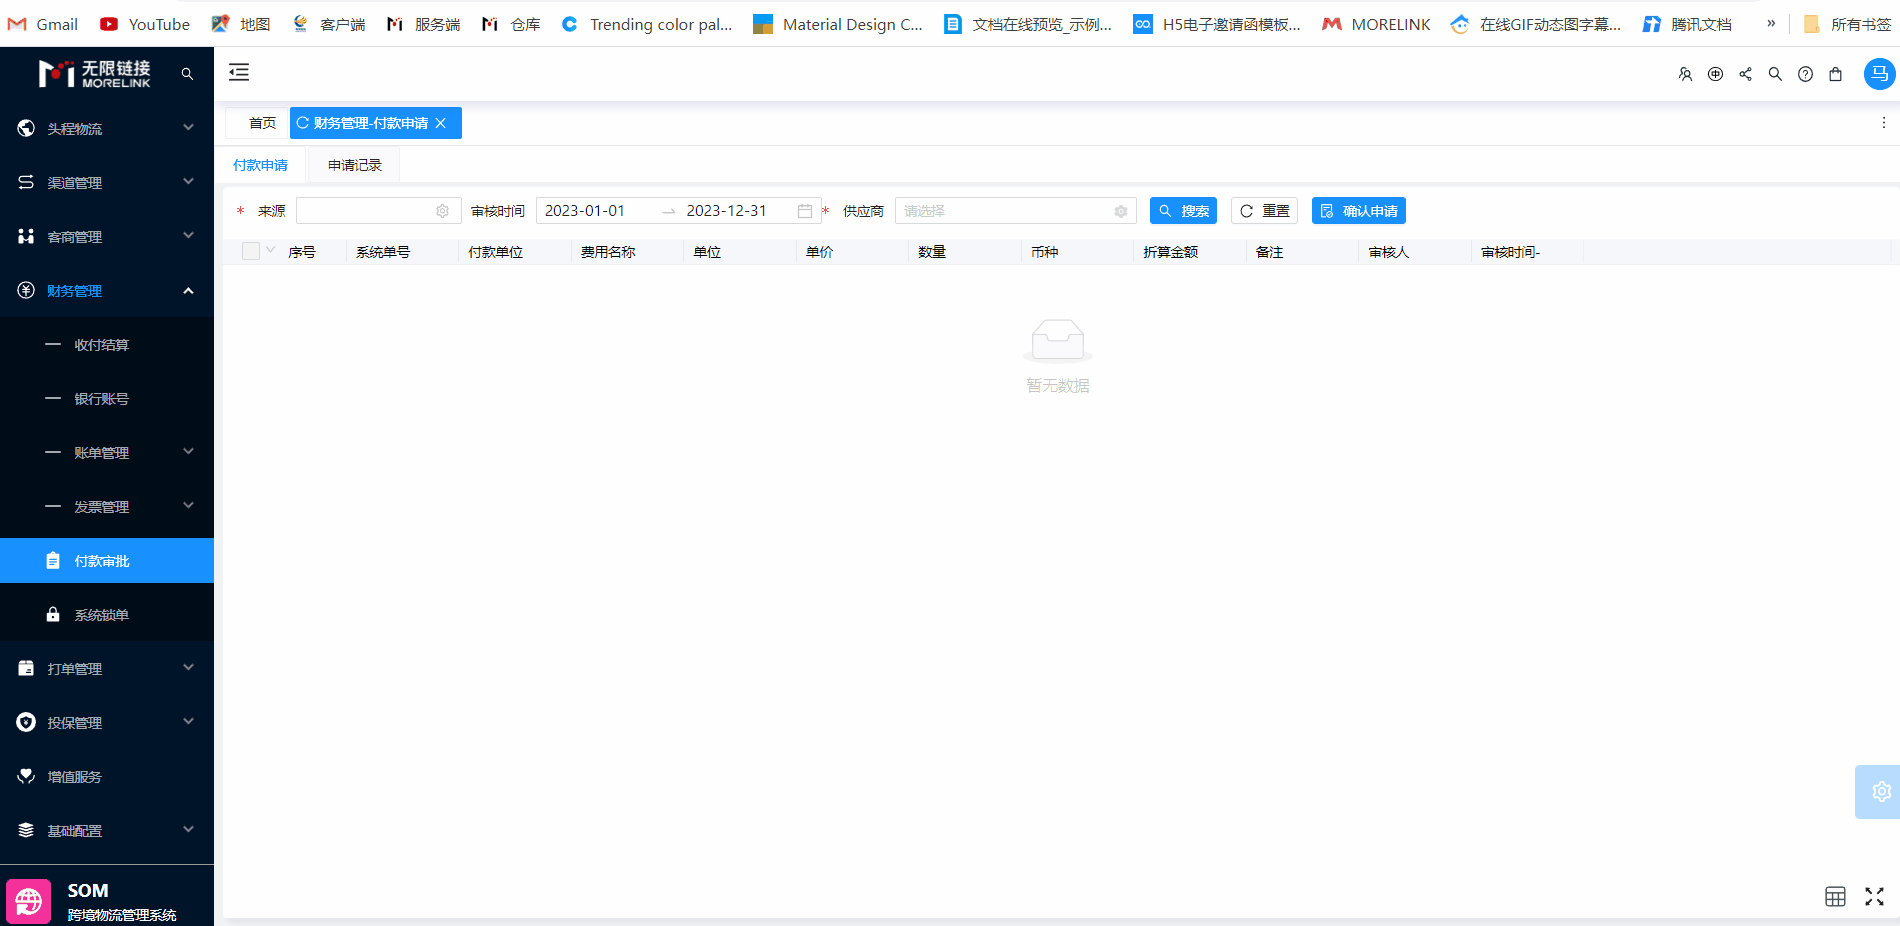Expand the 基础配置 menu
1900x926 pixels.
pos(107,830)
